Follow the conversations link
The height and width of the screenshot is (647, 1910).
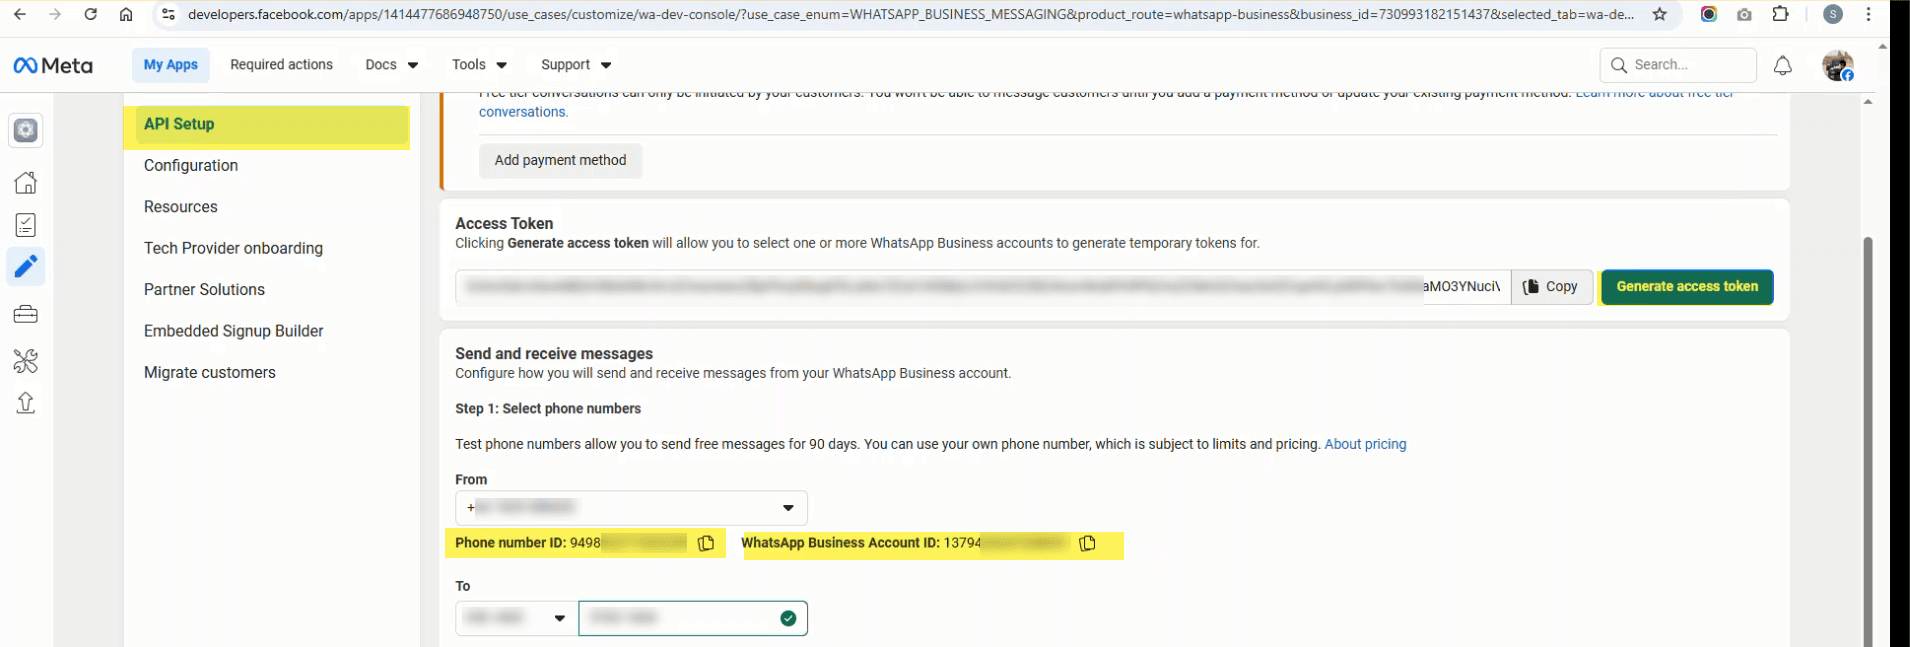pos(523,112)
